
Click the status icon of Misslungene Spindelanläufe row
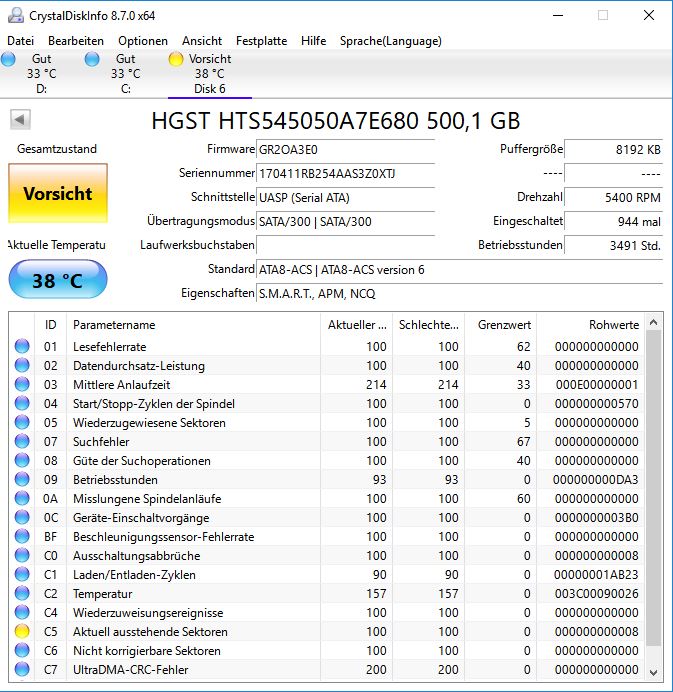pos(22,498)
